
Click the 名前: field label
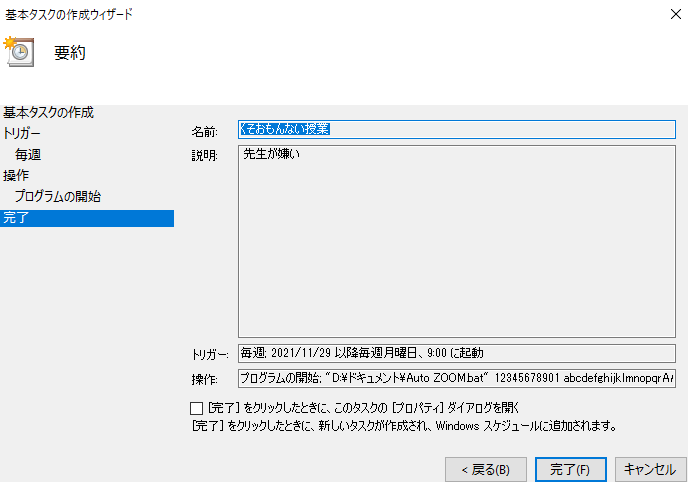coord(204,131)
